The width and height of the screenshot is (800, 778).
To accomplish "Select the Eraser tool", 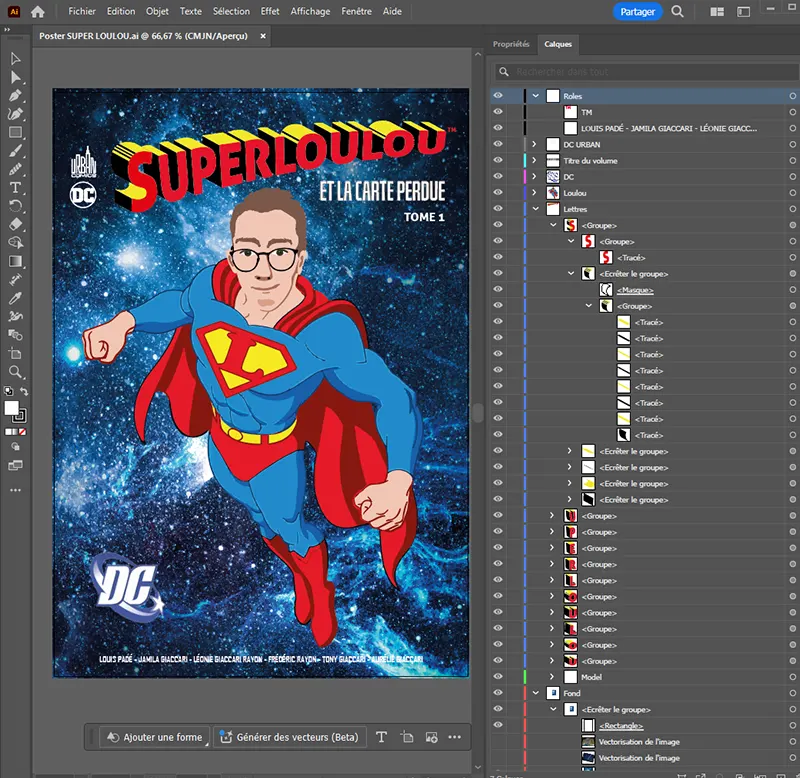I will 15,224.
